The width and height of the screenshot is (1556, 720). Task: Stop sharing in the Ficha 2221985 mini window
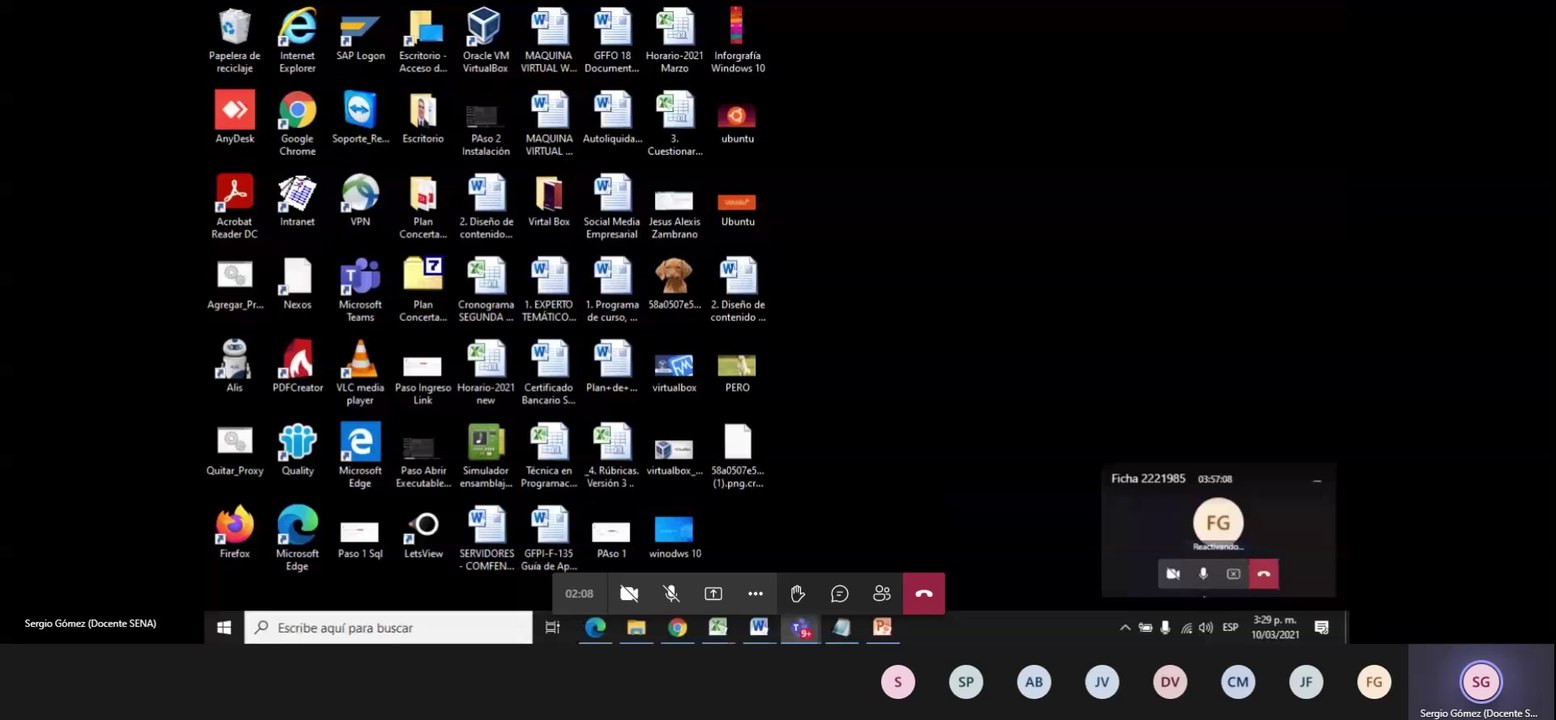tap(1233, 574)
